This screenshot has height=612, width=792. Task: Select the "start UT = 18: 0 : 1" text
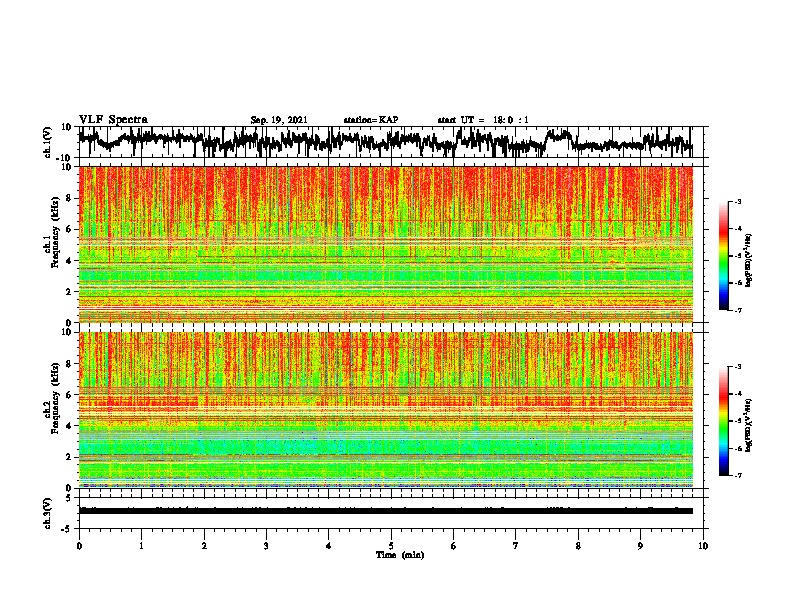click(483, 120)
